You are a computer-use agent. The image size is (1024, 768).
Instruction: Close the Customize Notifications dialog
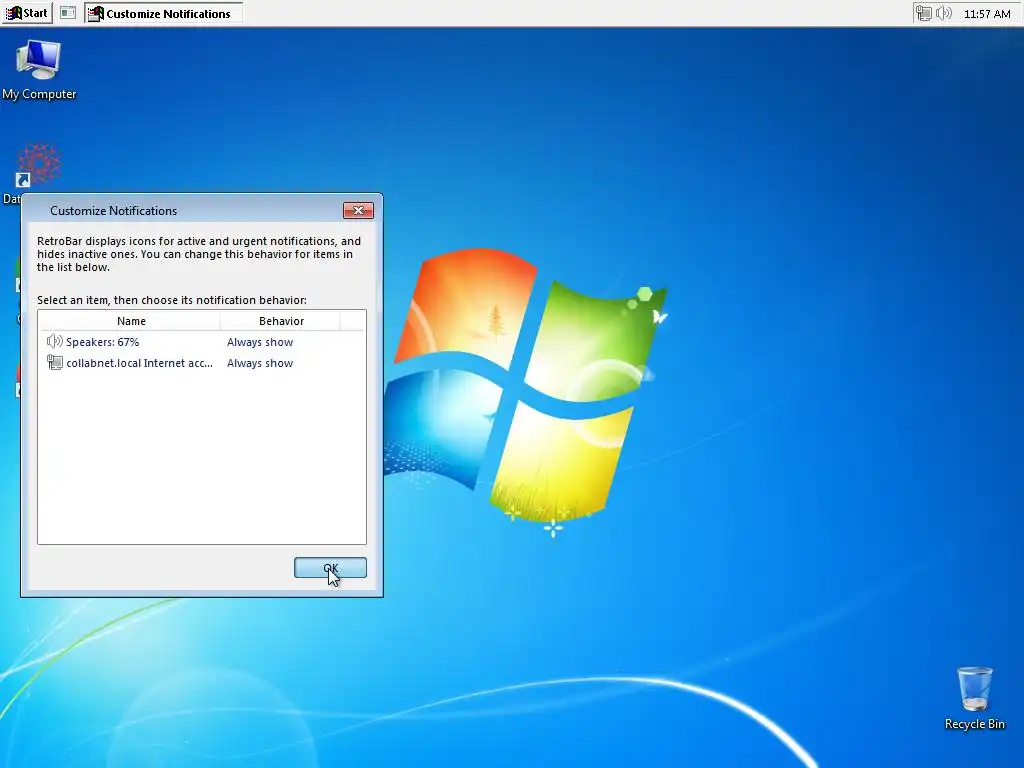(x=358, y=210)
